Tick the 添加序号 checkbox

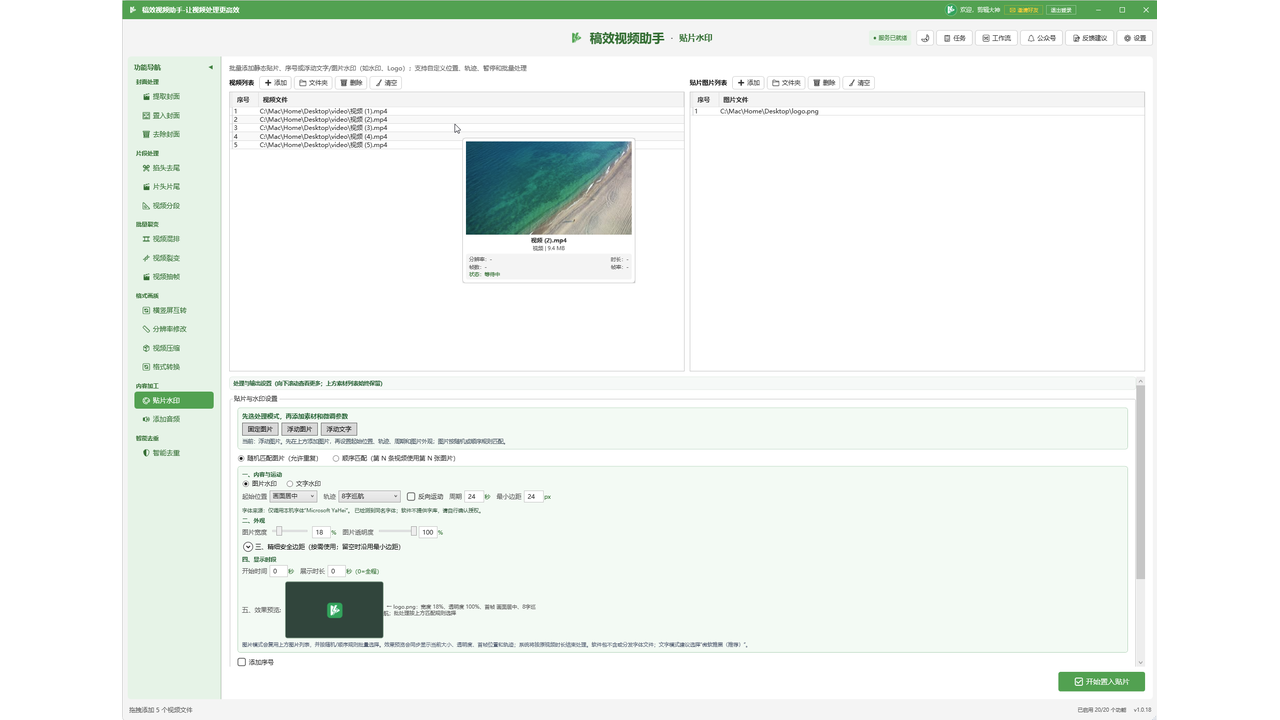coord(242,662)
